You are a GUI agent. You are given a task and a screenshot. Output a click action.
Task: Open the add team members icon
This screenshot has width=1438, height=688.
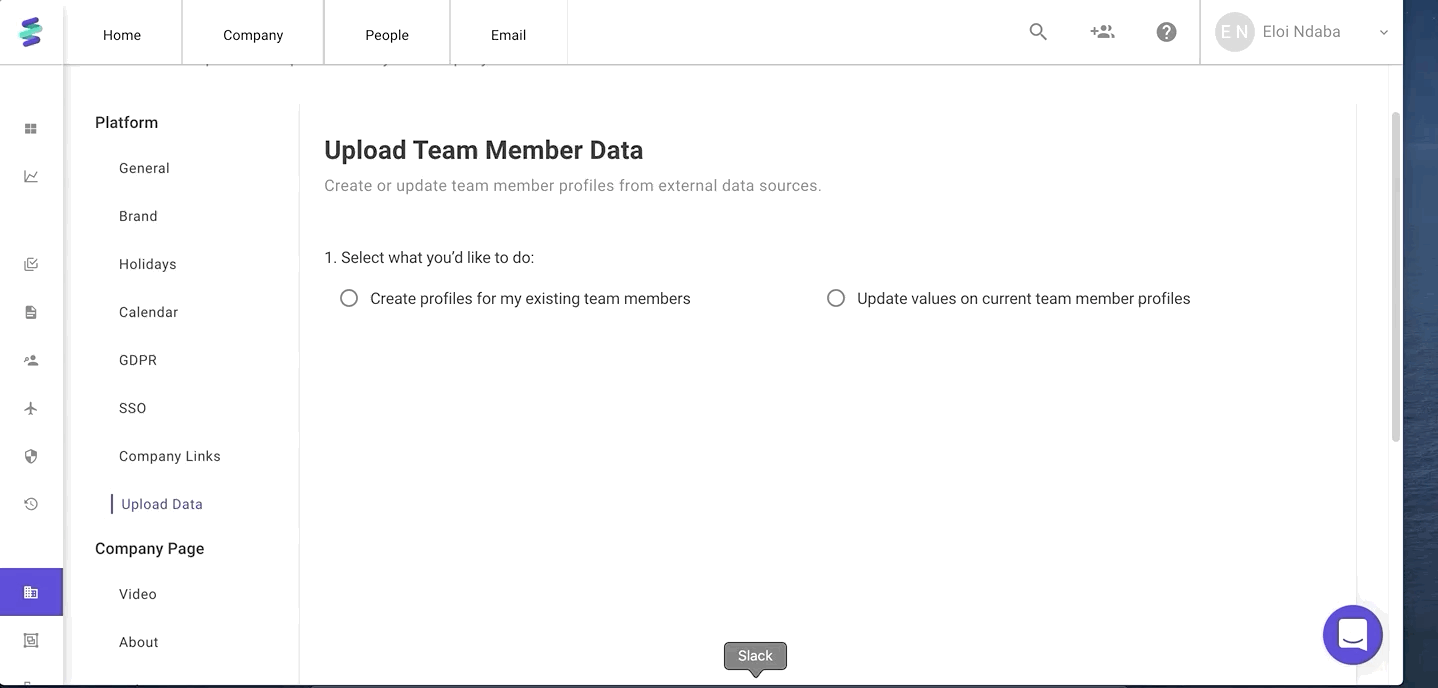coord(1102,32)
